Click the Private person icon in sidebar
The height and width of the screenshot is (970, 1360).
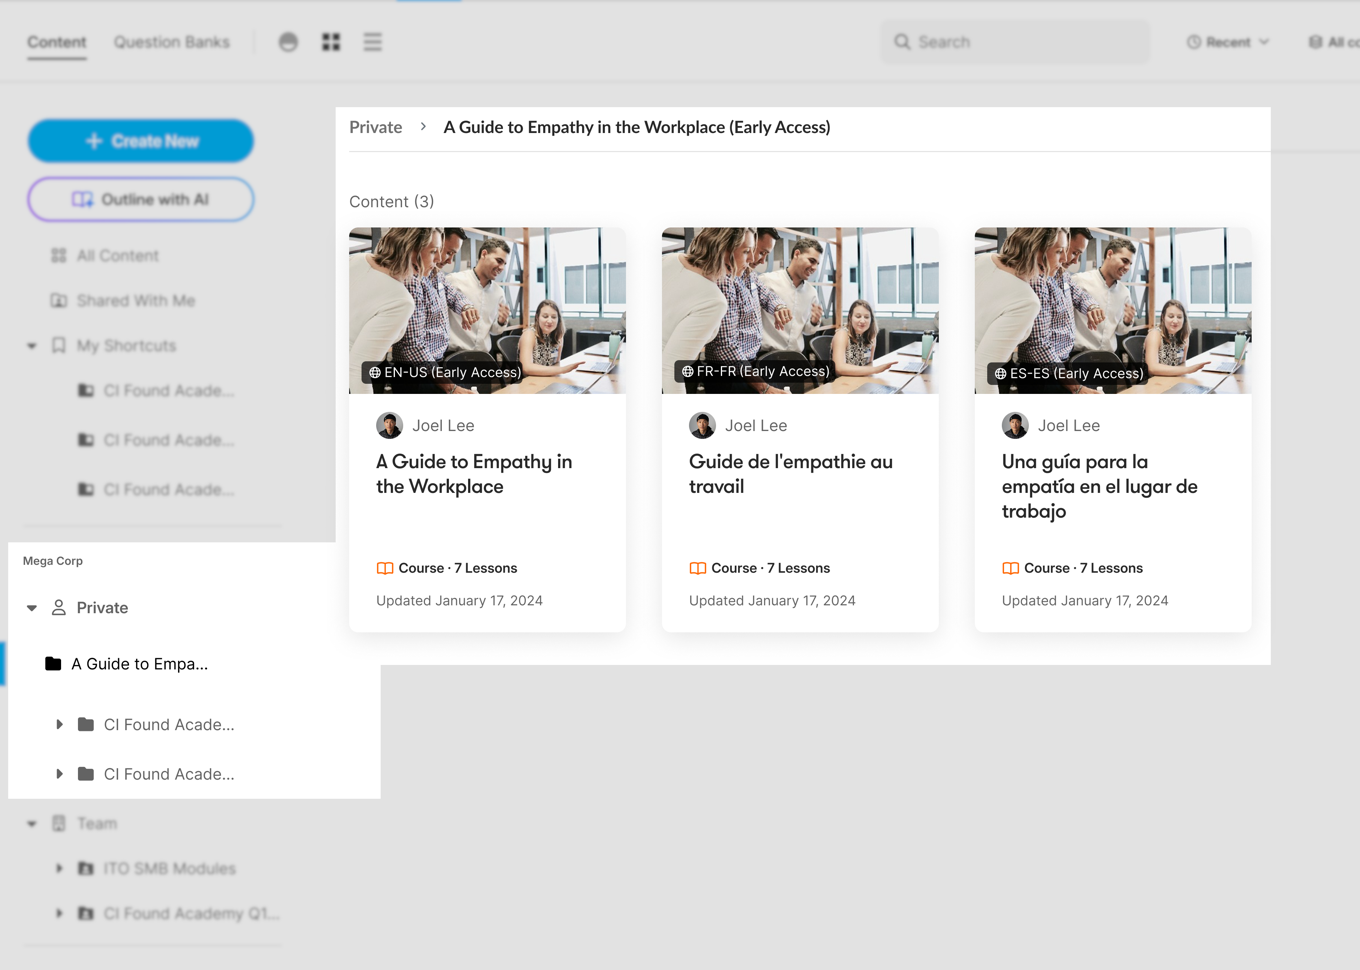point(59,608)
